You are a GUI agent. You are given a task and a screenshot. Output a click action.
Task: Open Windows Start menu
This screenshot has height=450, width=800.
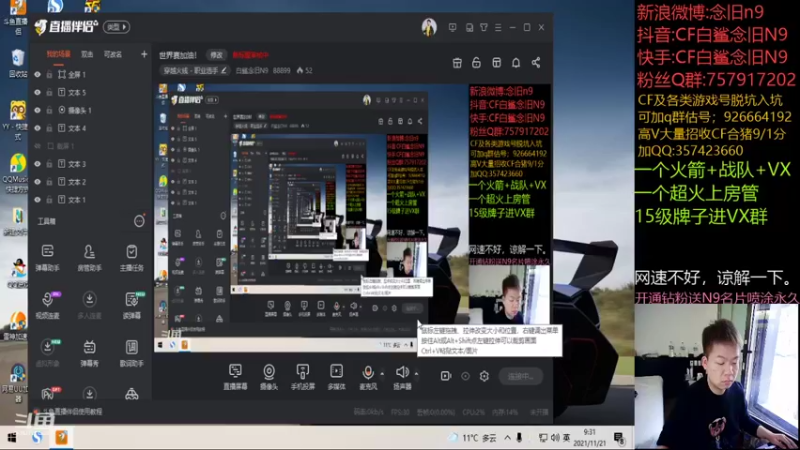pyautogui.click(x=11, y=438)
